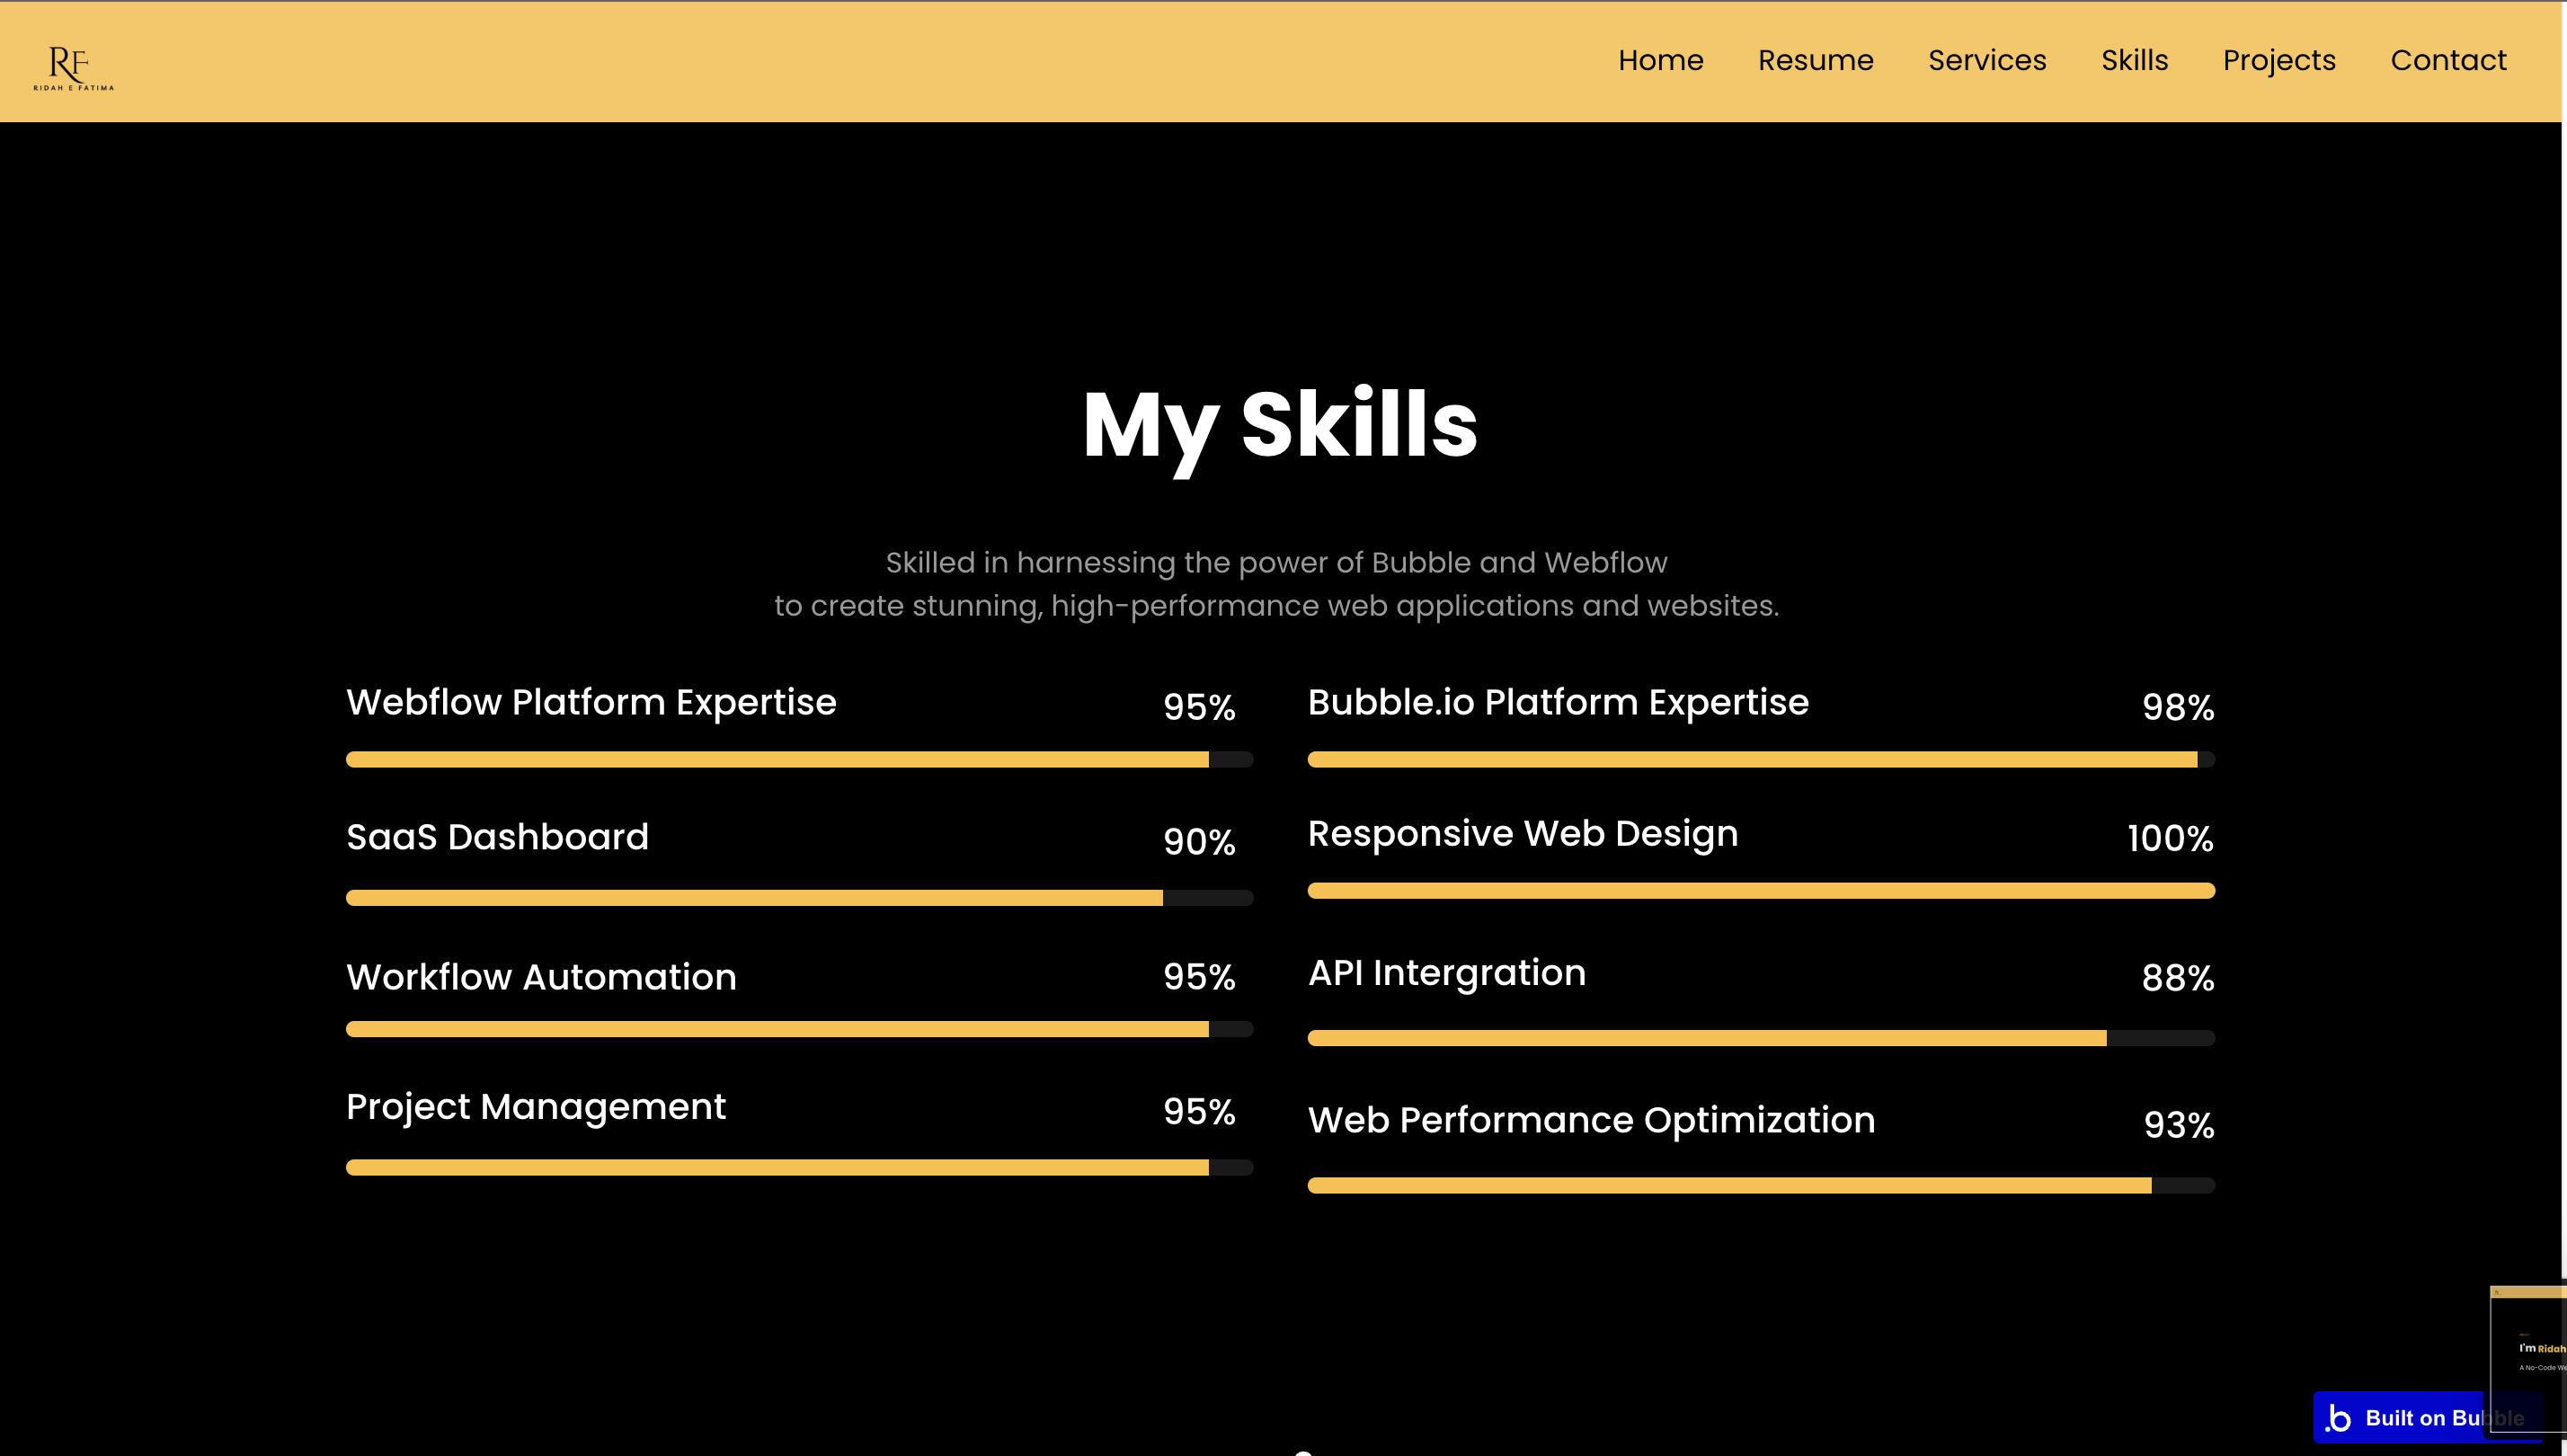Click the Responsive Web Design progress bar
This screenshot has height=1456, width=2567.
pos(1761,890)
